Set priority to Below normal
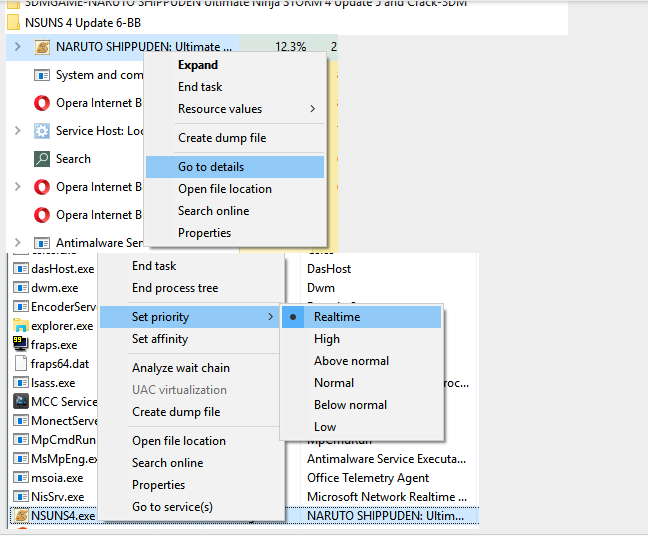Image resolution: width=648 pixels, height=536 pixels. pyautogui.click(x=361, y=405)
